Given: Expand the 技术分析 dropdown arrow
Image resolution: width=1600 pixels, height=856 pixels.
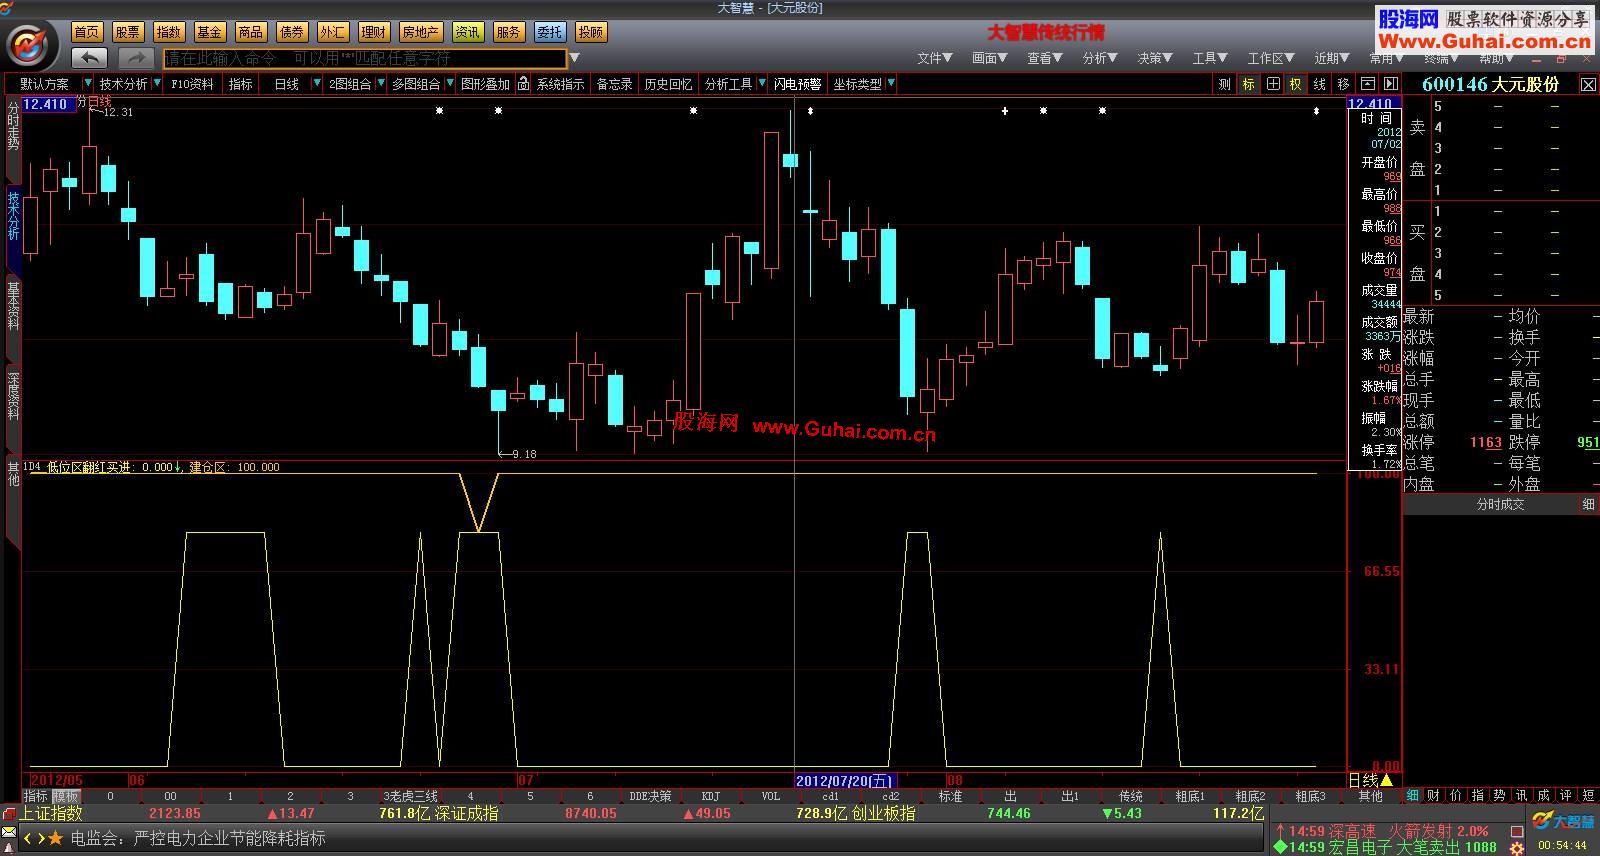Looking at the screenshot, I should 156,84.
